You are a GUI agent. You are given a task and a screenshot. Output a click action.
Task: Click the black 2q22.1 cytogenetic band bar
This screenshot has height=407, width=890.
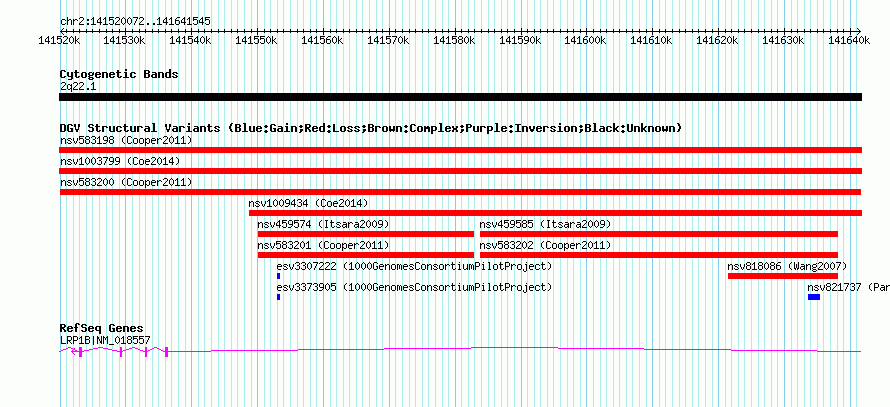click(x=460, y=97)
